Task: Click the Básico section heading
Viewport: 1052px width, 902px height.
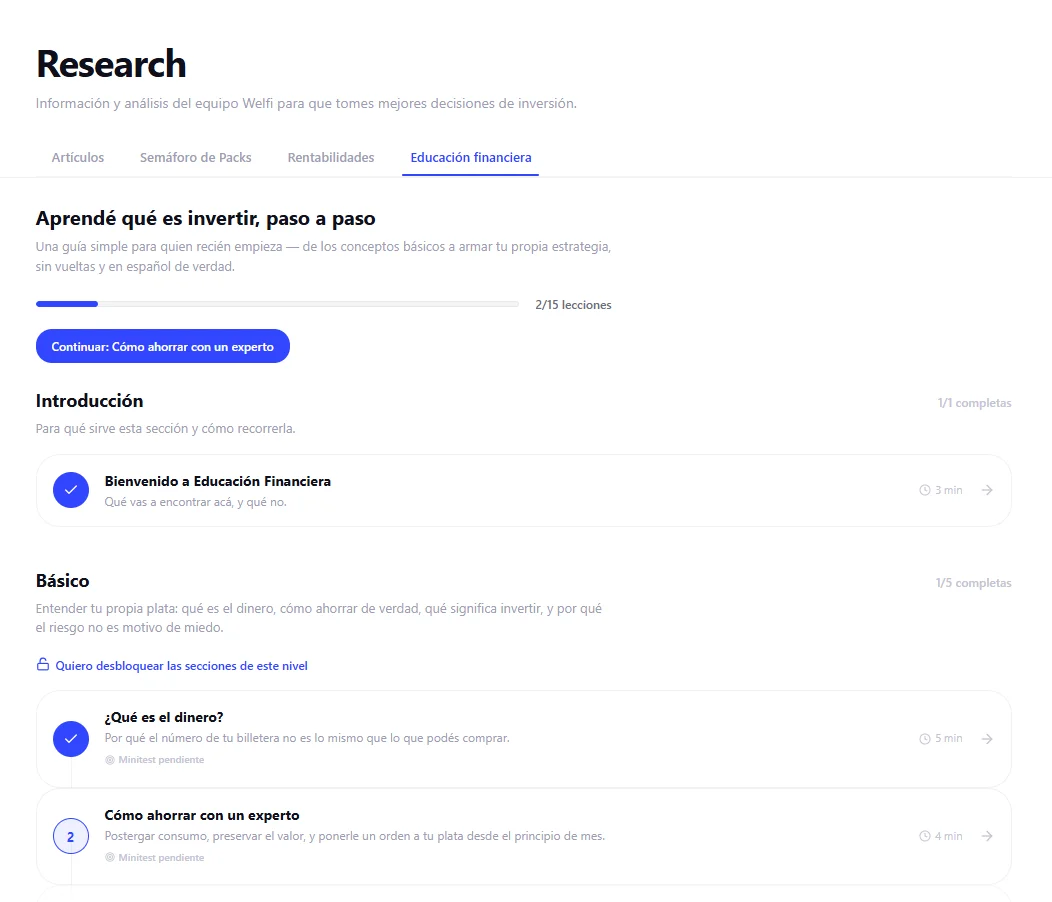Action: coord(62,581)
